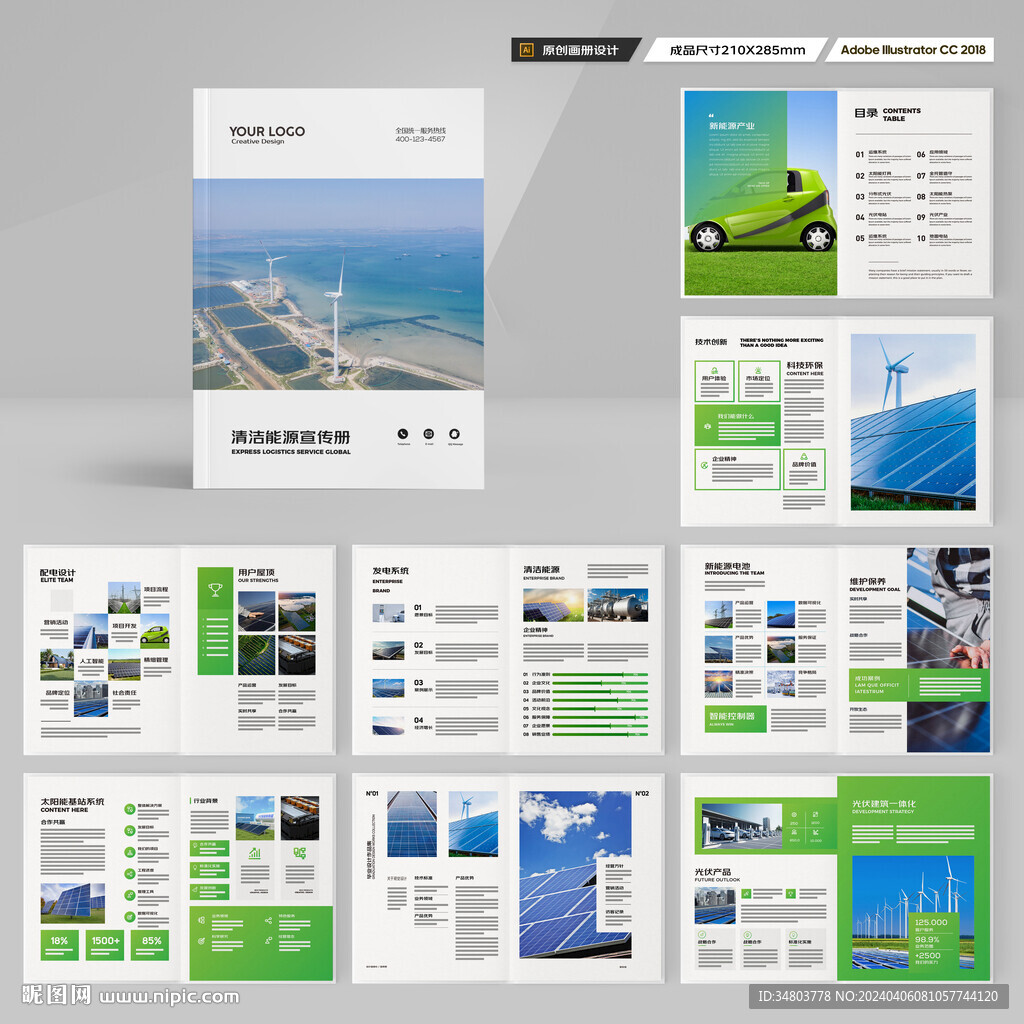Click the green car image
The width and height of the screenshot is (1024, 1024).
click(761, 210)
